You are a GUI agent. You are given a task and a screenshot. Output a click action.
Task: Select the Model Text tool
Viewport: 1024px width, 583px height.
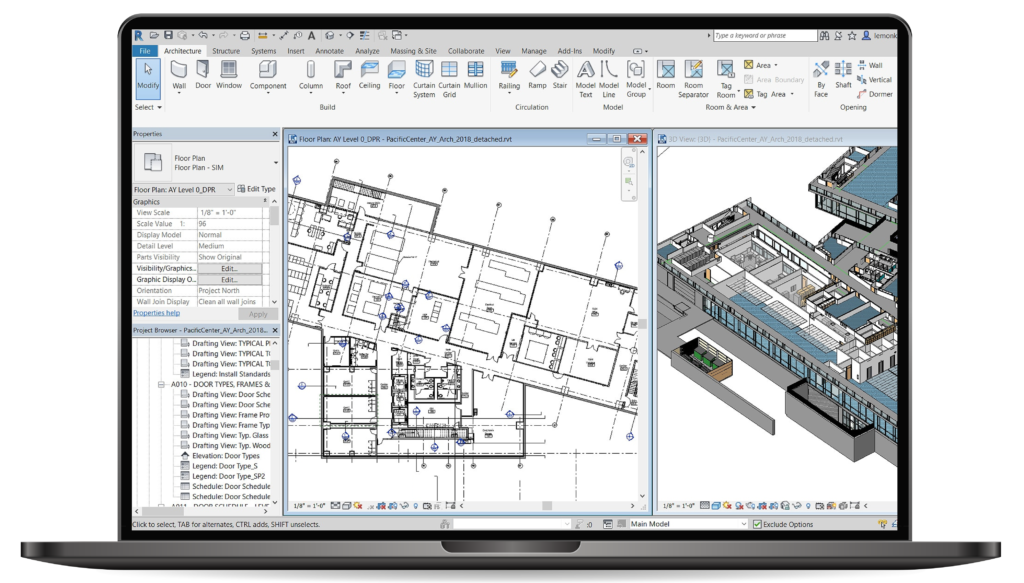tap(586, 76)
